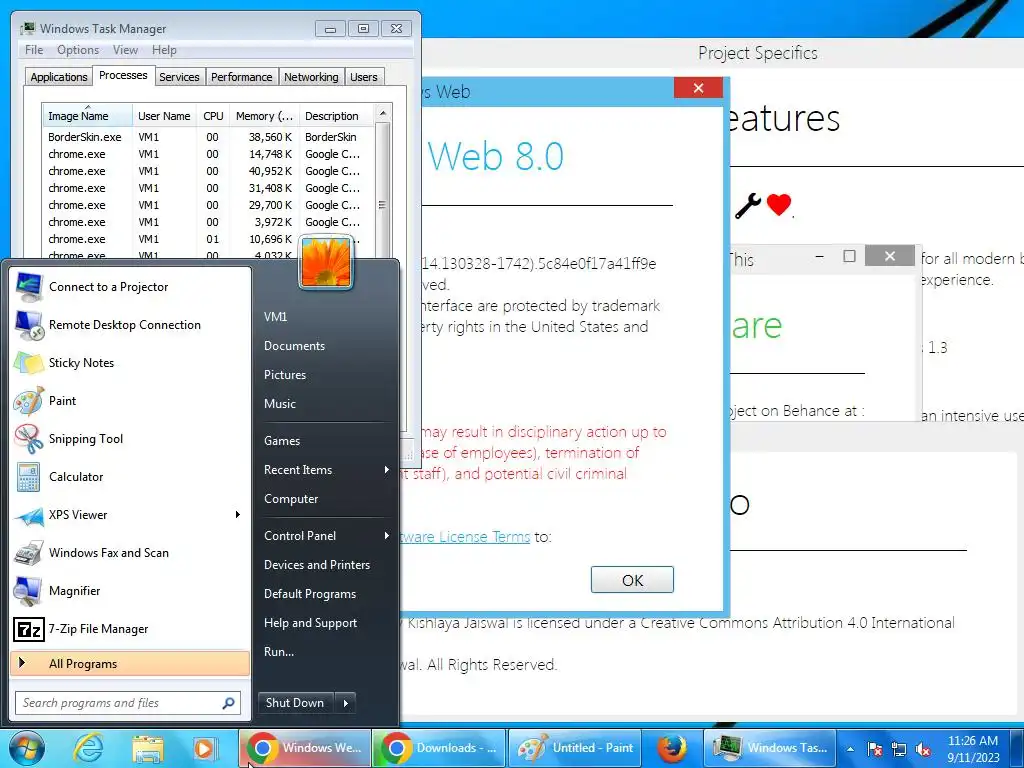Open Computer from the Start menu

[291, 499]
